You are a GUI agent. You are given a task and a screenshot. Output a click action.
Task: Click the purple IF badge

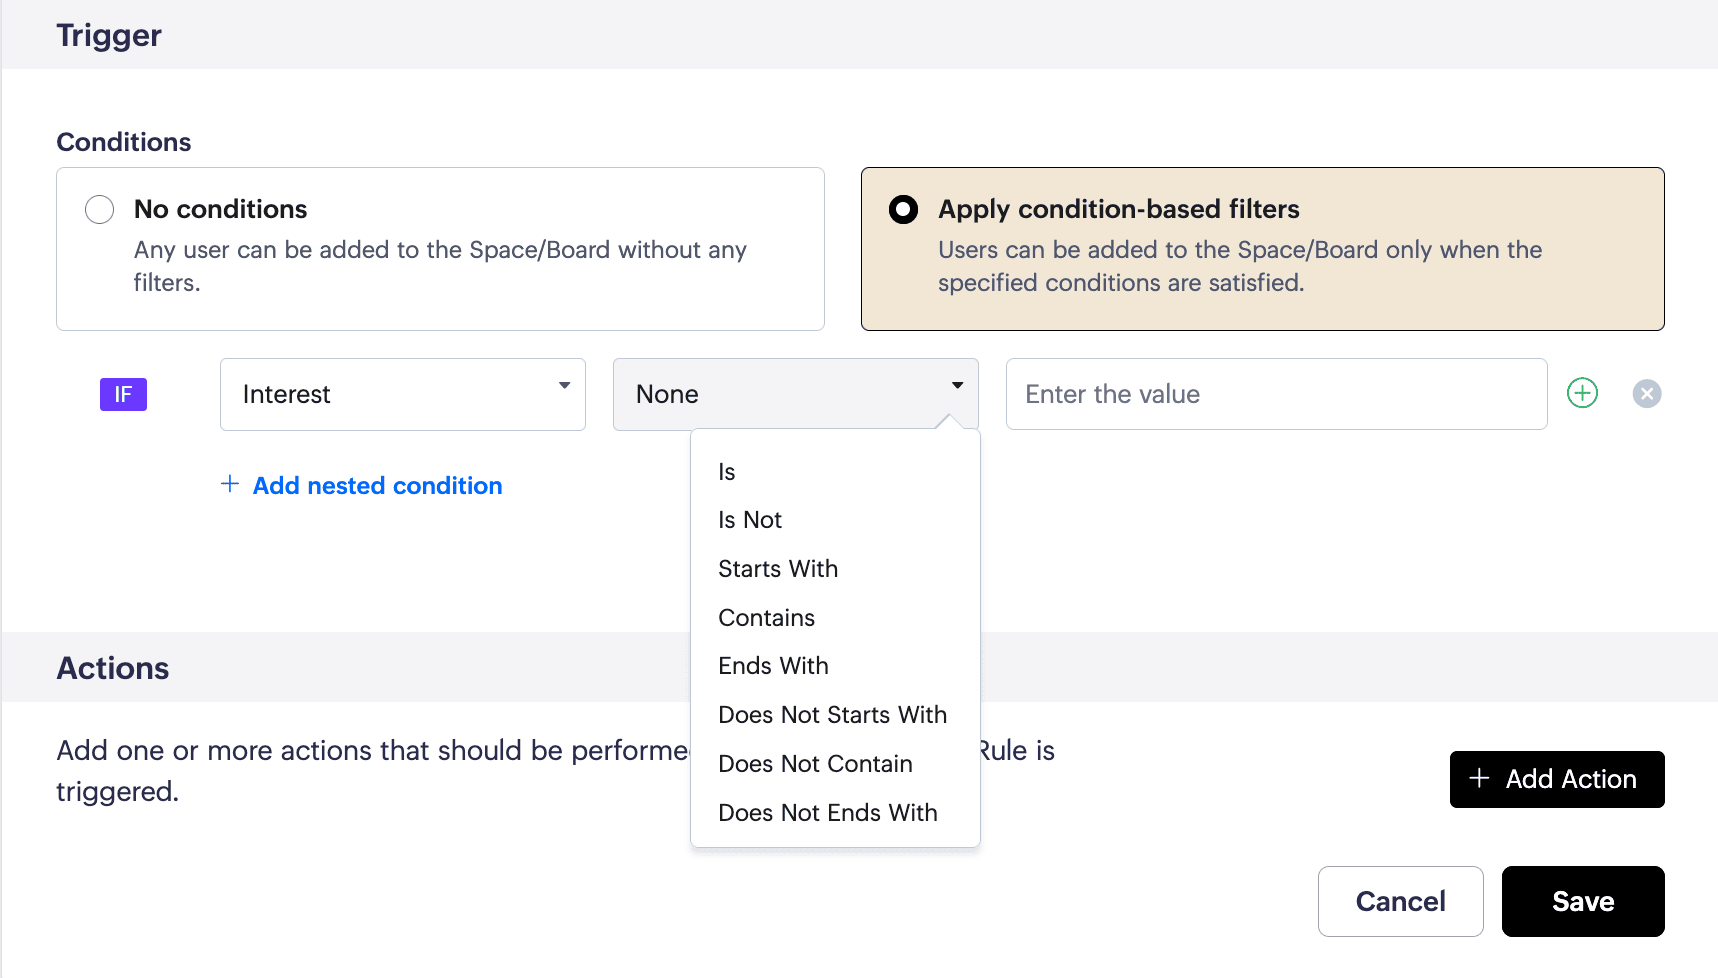(x=123, y=394)
